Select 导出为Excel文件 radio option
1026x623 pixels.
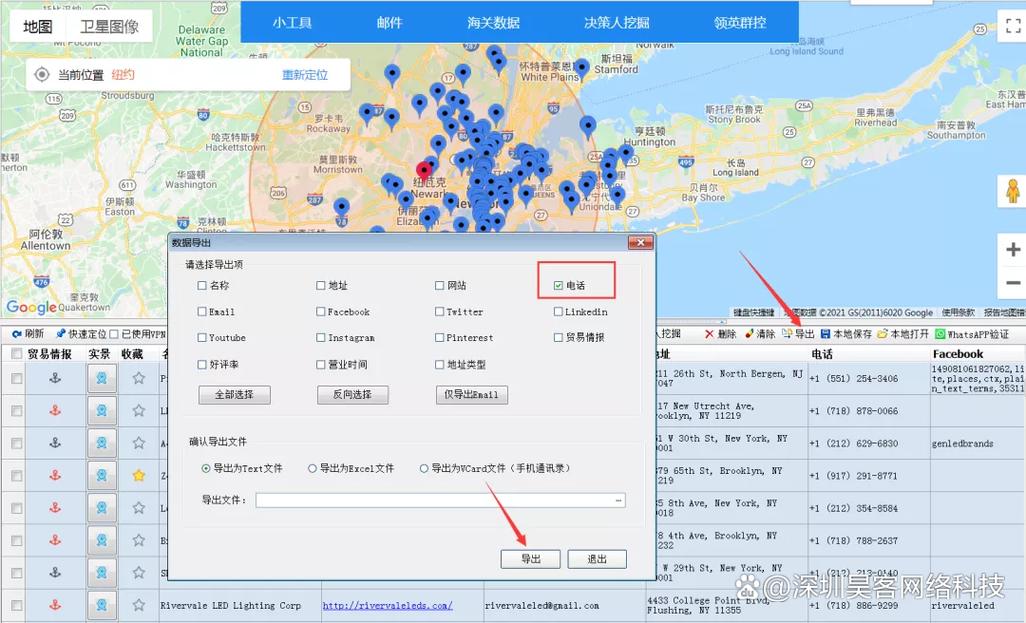click(313, 468)
